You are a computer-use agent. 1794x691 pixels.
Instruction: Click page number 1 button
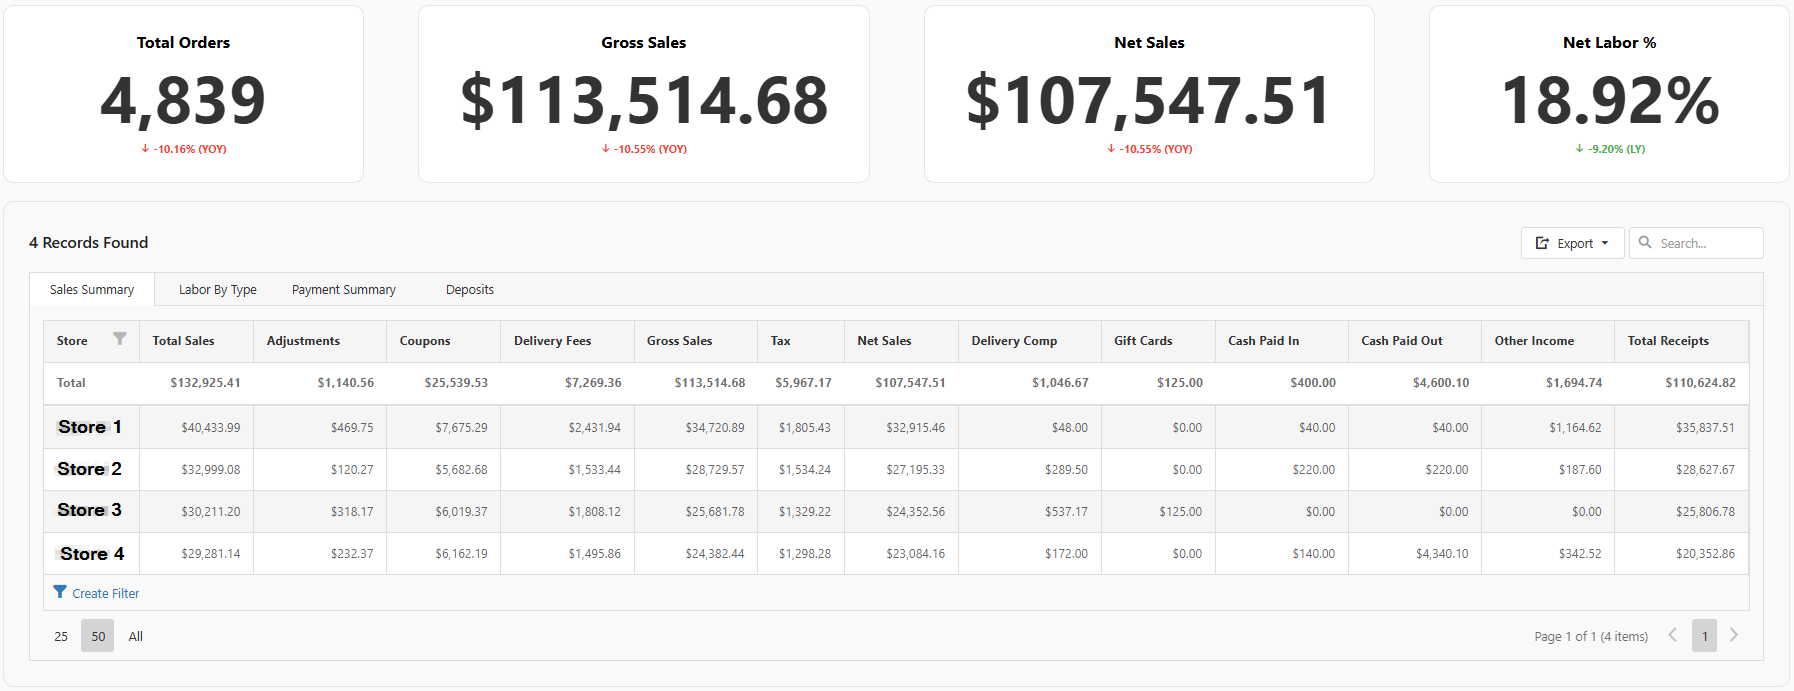(x=1704, y=635)
